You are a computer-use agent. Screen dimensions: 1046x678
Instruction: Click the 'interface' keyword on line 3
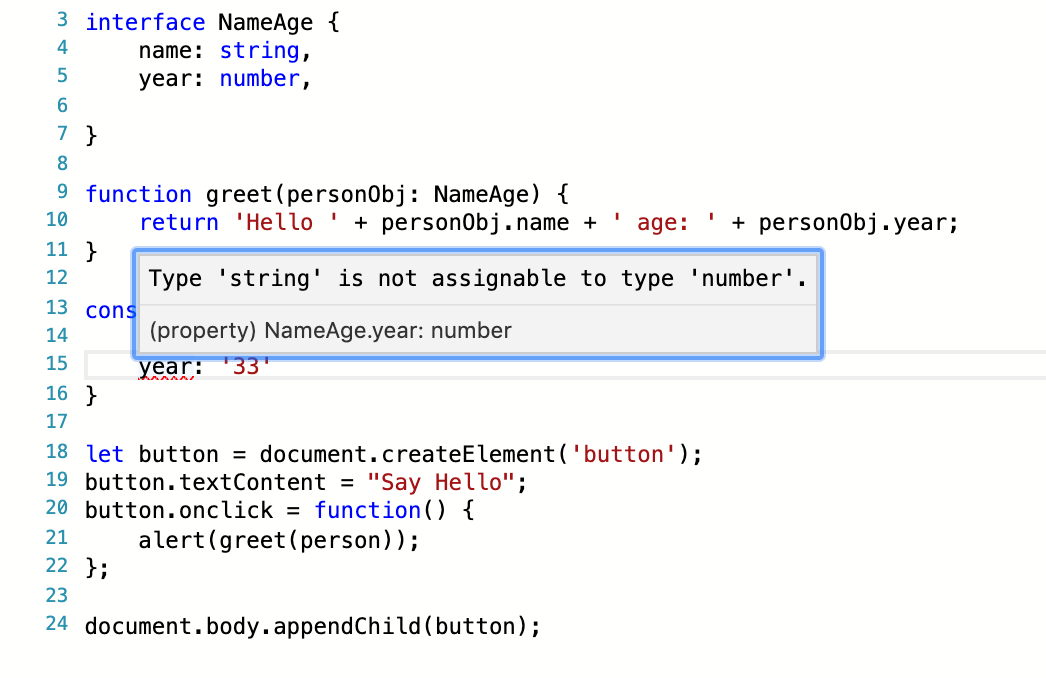pos(145,22)
